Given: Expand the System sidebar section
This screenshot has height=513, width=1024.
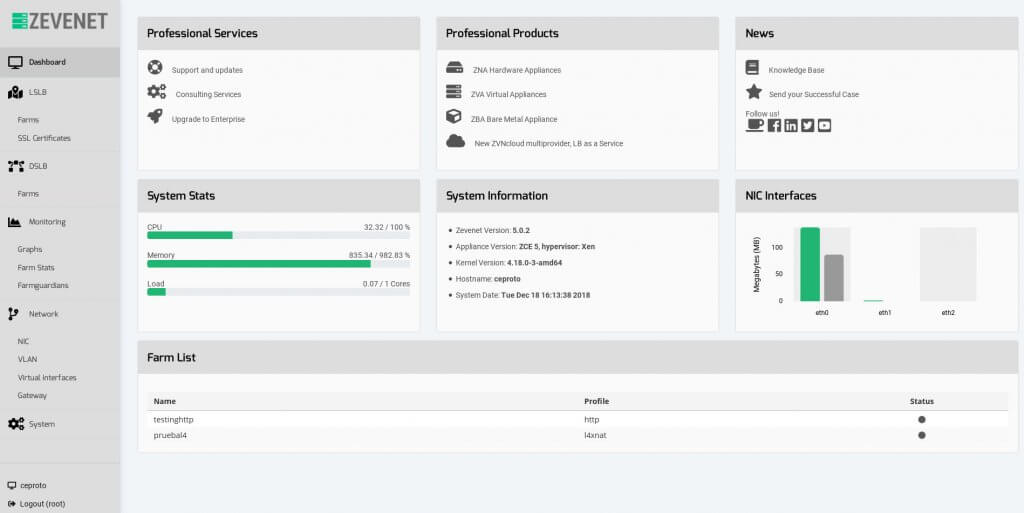Looking at the screenshot, I should [41, 424].
